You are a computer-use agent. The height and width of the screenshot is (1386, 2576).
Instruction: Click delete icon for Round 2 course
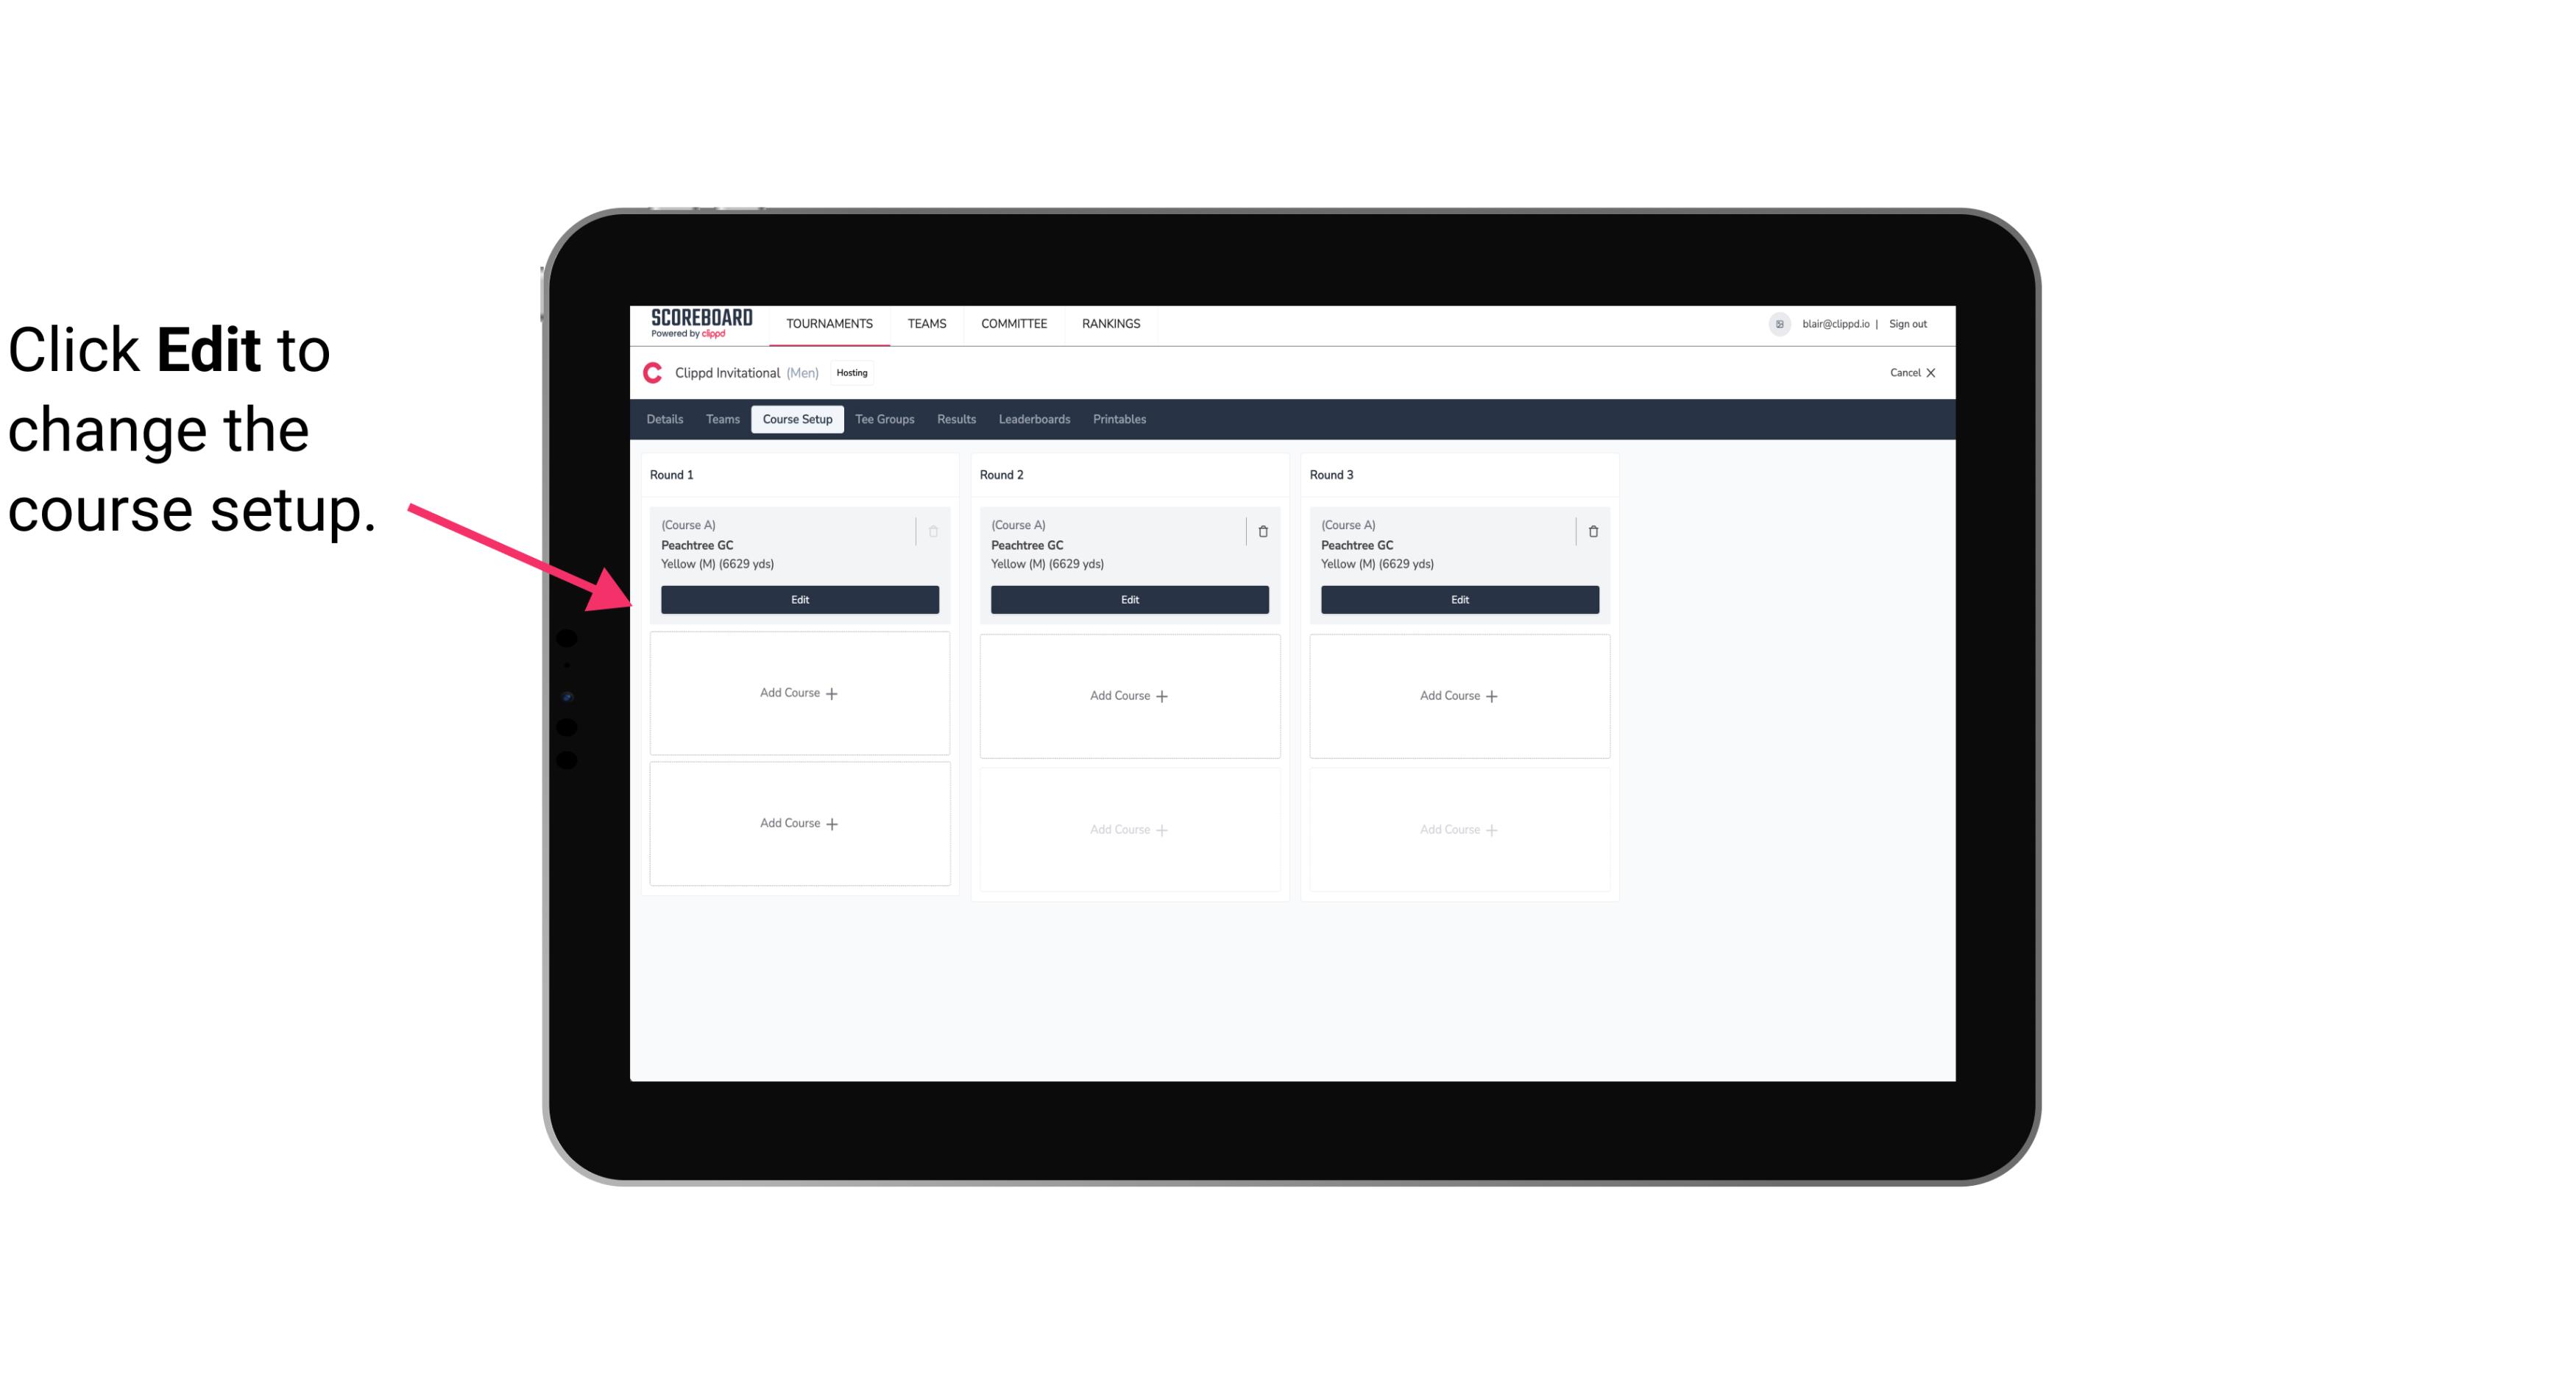(1262, 531)
